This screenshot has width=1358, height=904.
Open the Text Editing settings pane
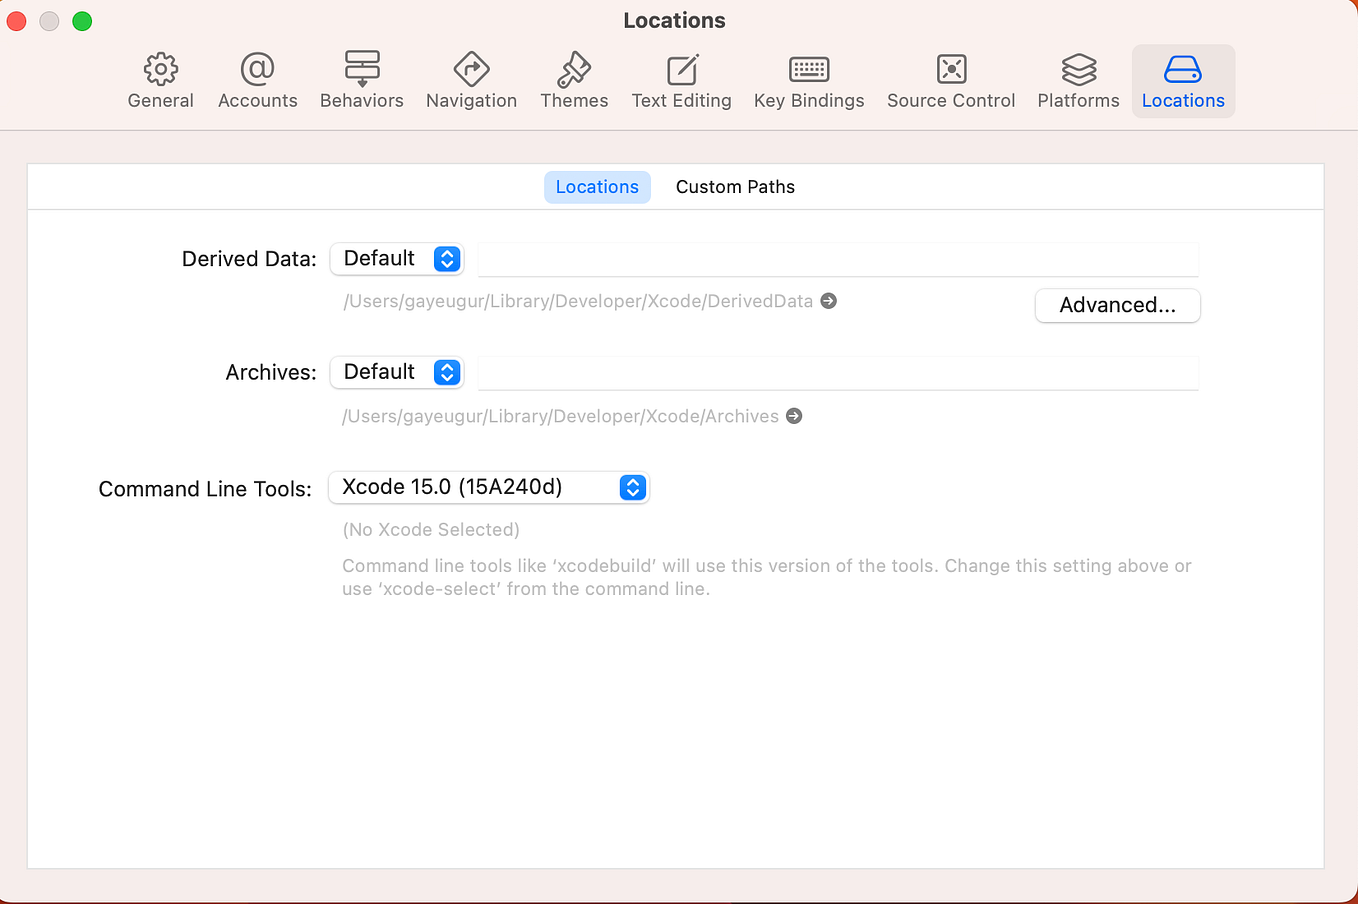681,81
